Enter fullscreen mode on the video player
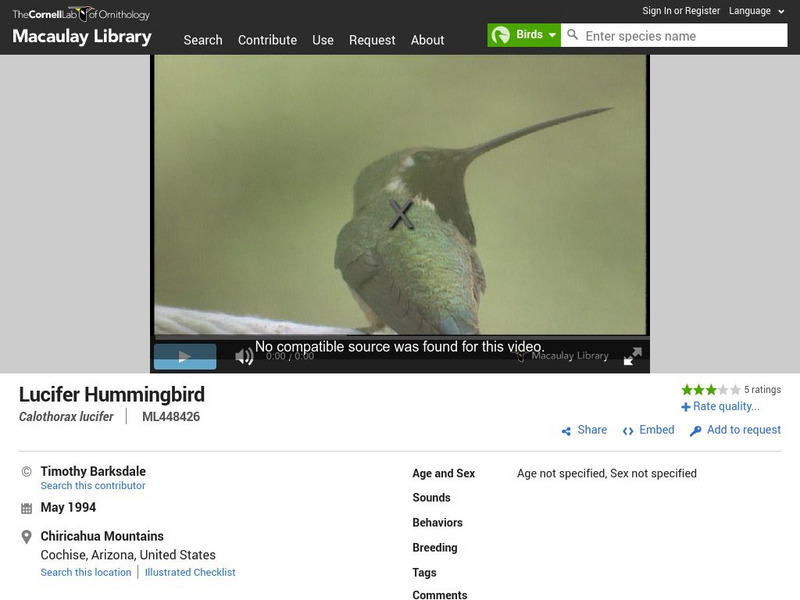This screenshot has width=800, height=600. [631, 356]
